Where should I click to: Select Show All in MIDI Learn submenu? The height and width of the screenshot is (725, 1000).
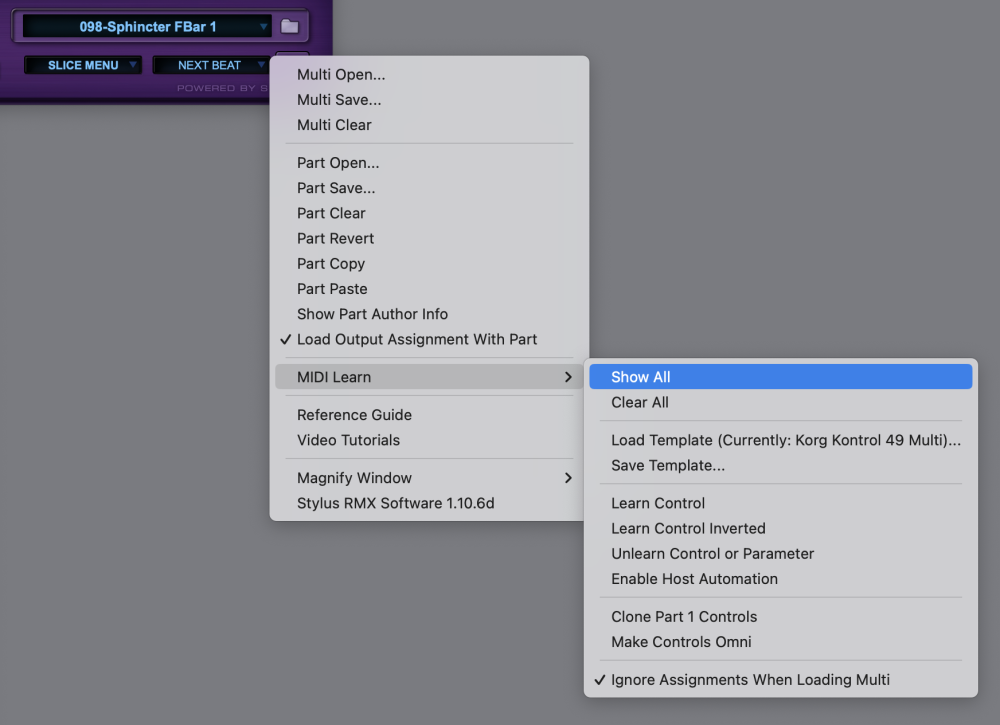[641, 377]
